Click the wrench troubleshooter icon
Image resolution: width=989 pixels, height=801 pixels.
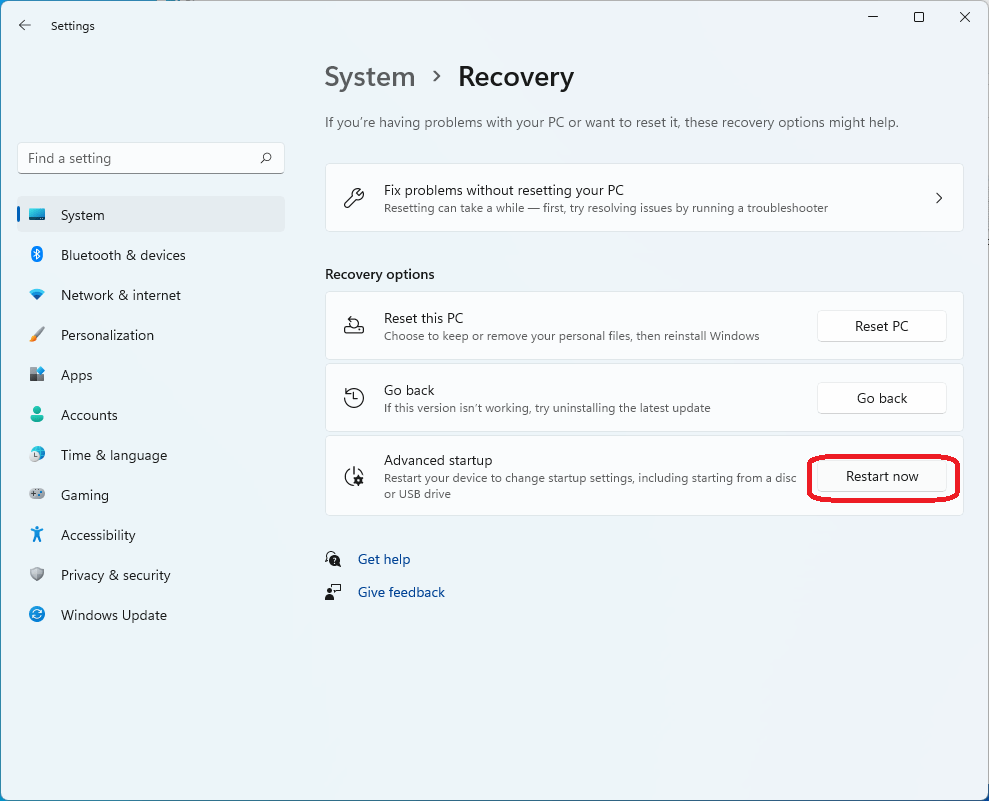point(354,198)
